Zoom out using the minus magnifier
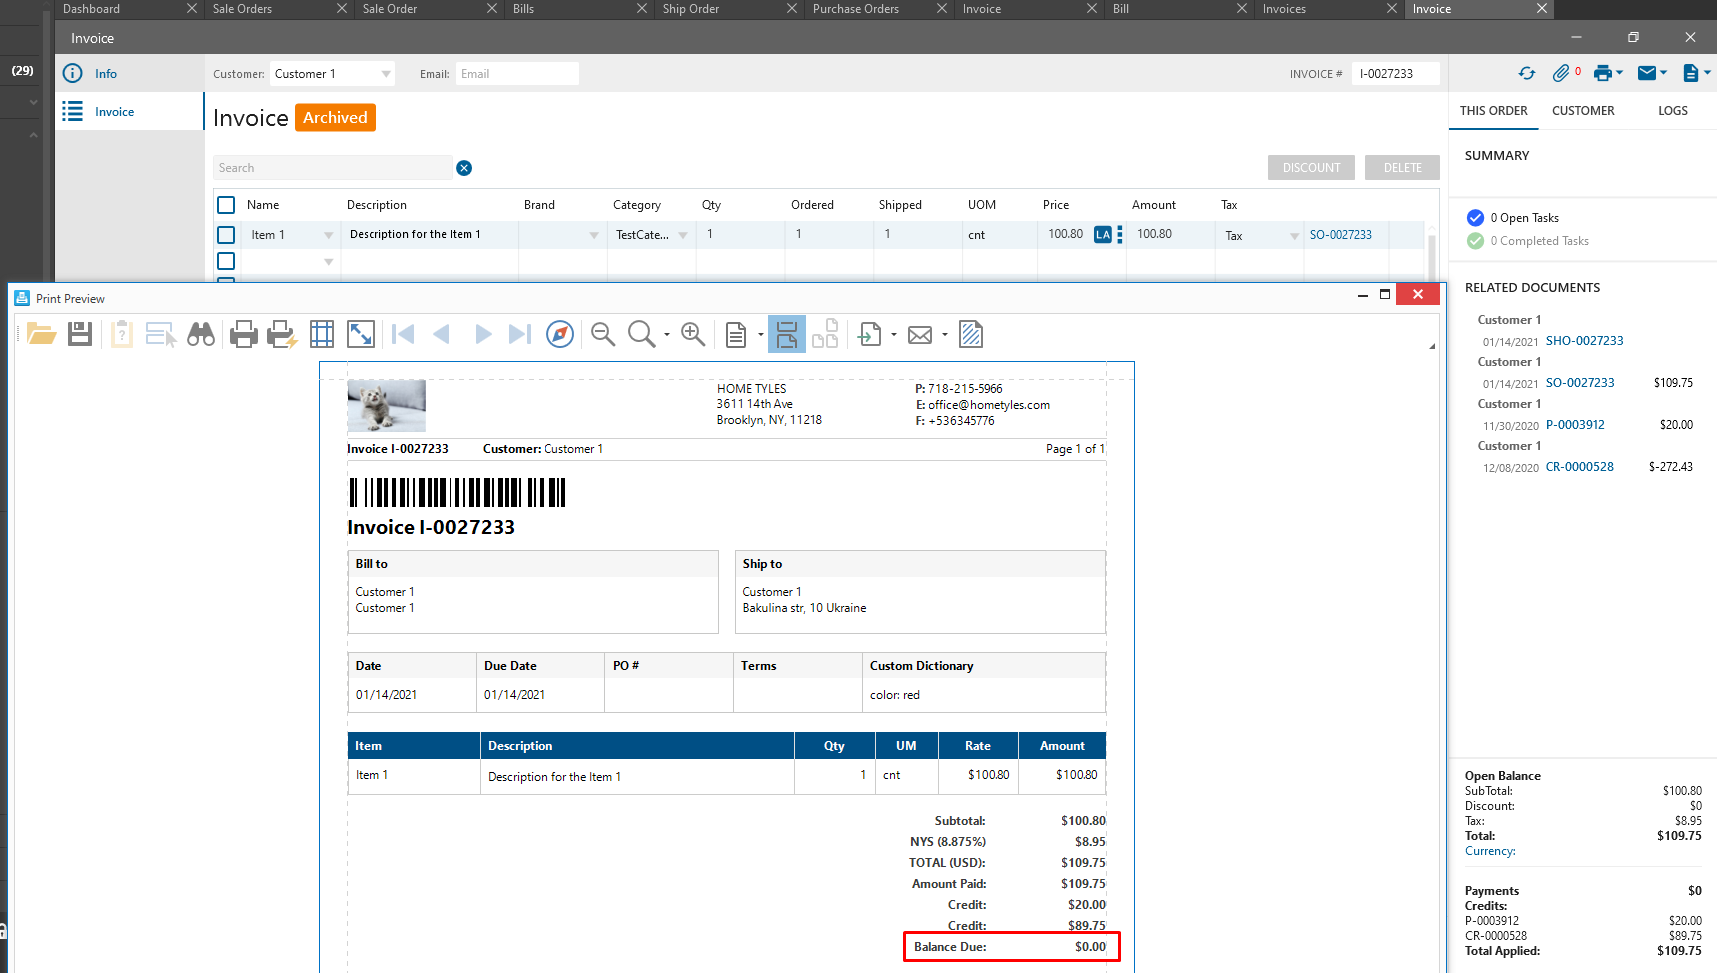Screen dimensions: 1717x973 (x=602, y=334)
